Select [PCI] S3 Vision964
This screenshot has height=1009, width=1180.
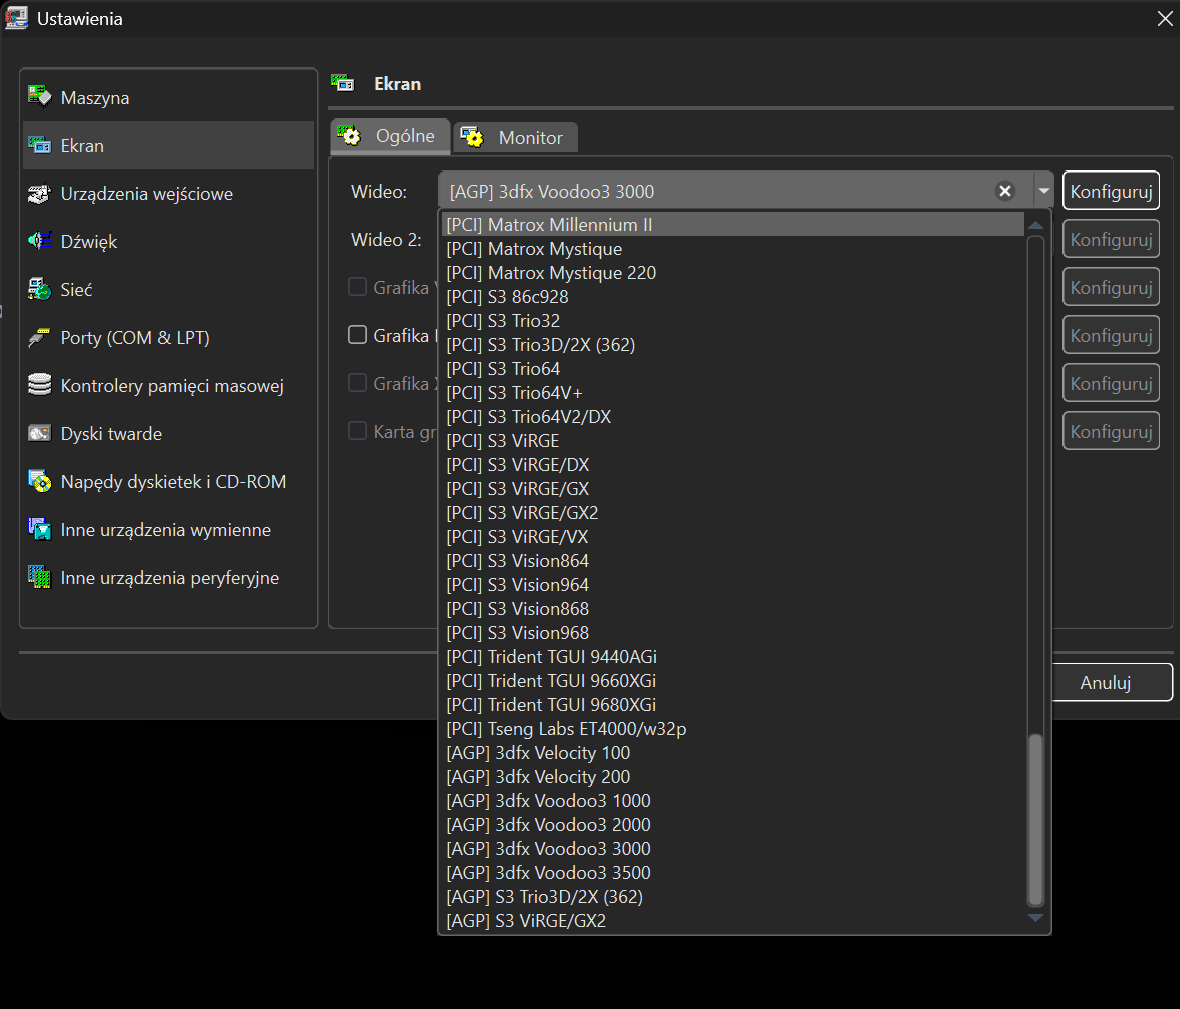(x=732, y=585)
